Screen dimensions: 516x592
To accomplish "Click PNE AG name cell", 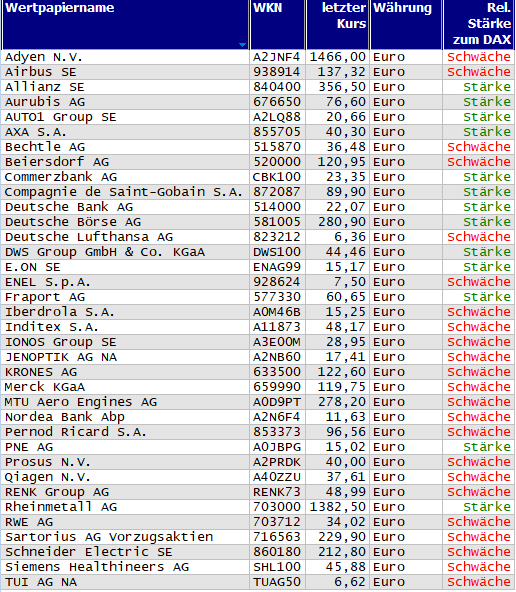I will [x=29, y=447].
